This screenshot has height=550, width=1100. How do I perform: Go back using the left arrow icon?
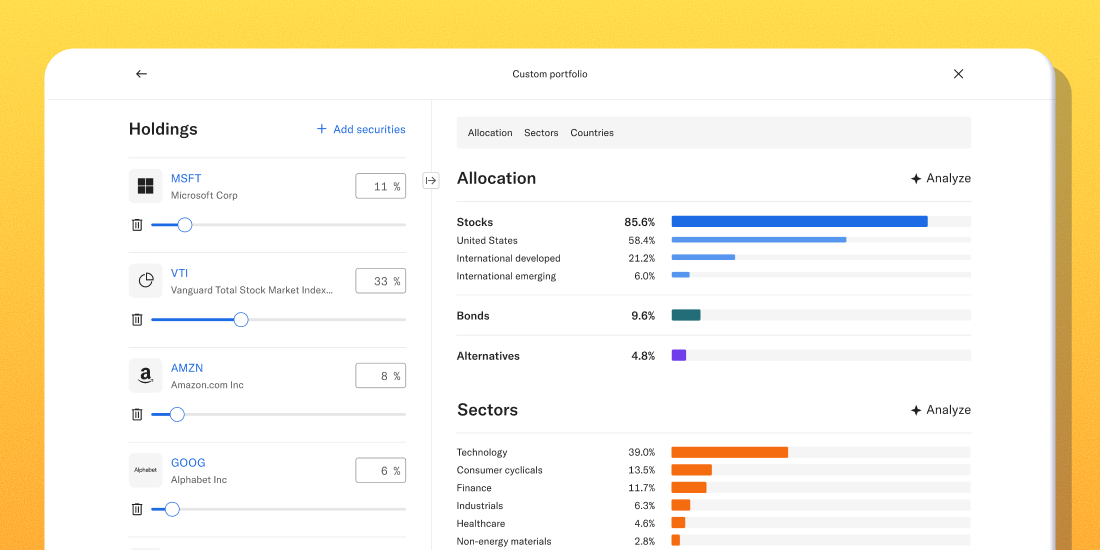(142, 74)
